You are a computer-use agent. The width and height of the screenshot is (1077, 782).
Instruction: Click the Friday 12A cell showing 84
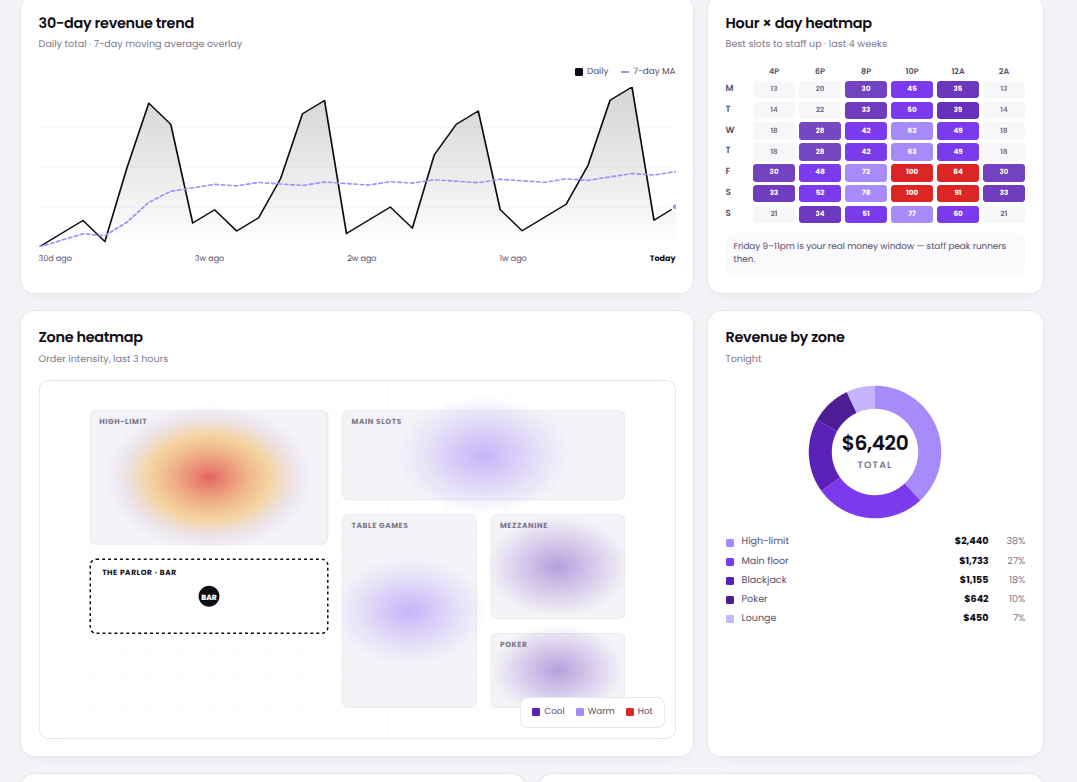coord(956,171)
